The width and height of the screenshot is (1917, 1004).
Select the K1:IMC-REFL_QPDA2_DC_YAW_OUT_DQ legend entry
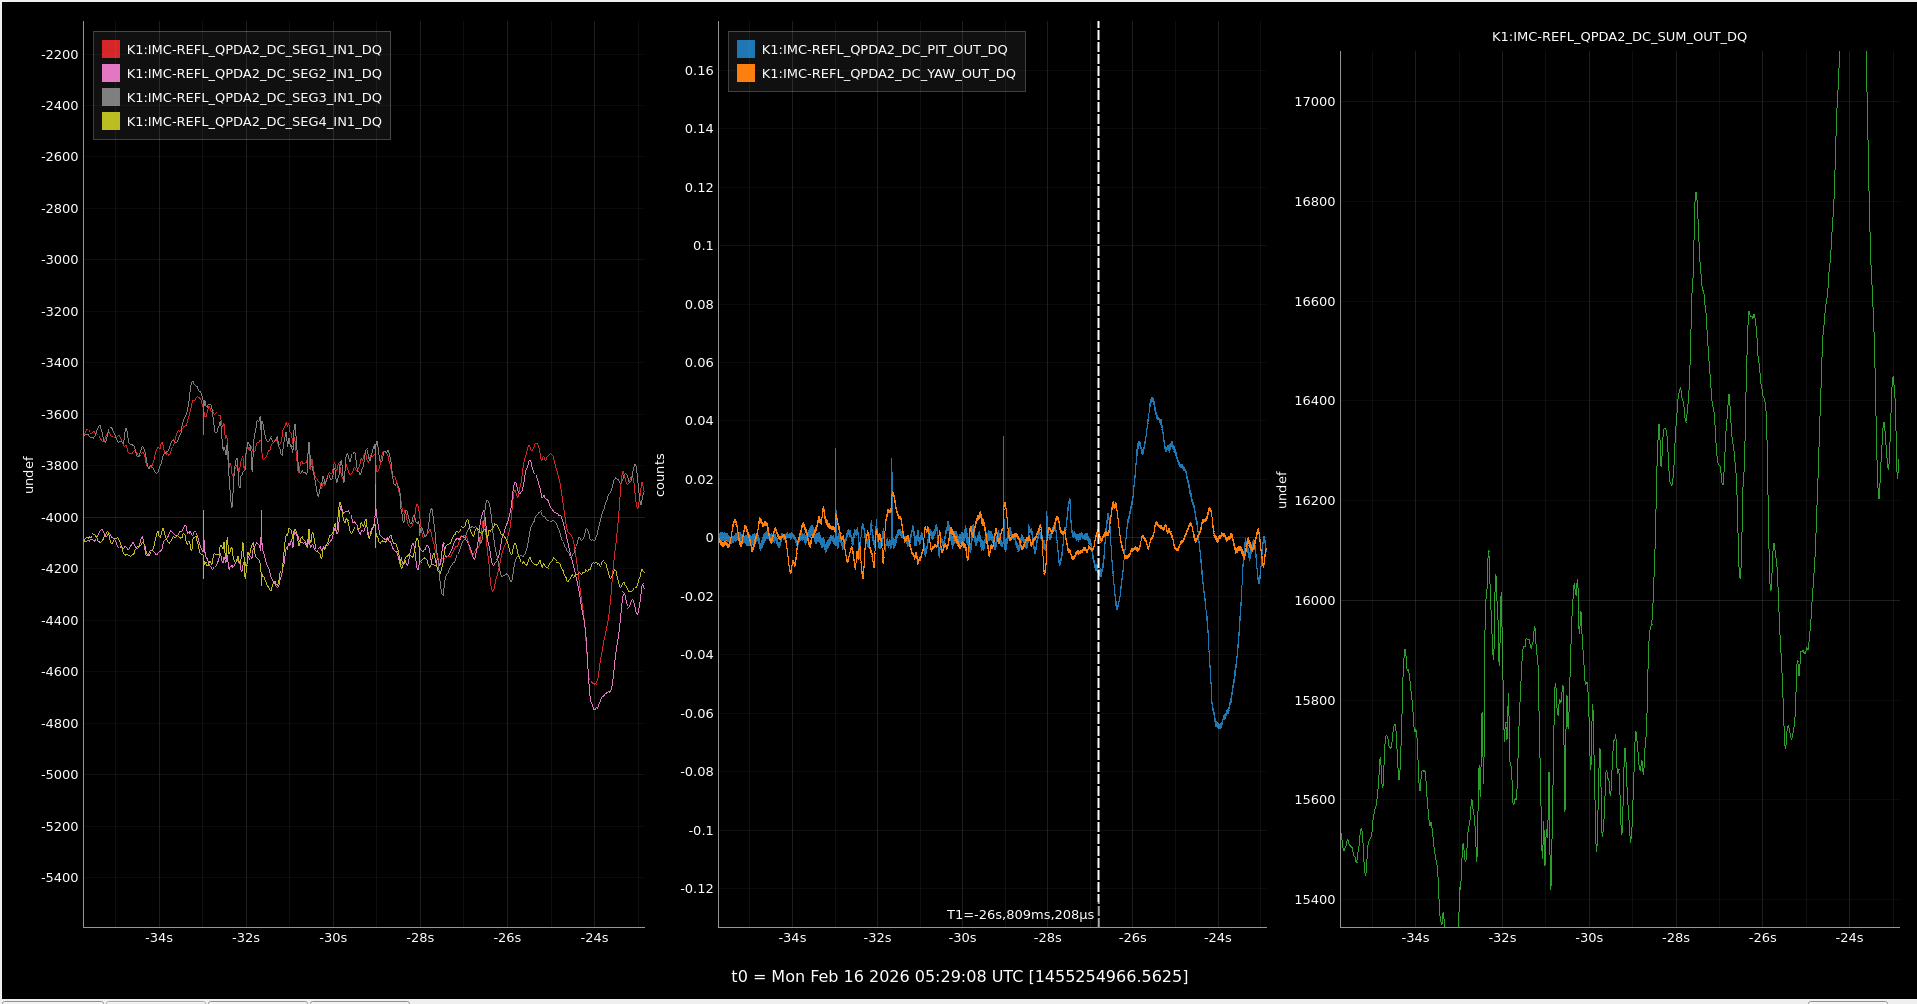[888, 73]
